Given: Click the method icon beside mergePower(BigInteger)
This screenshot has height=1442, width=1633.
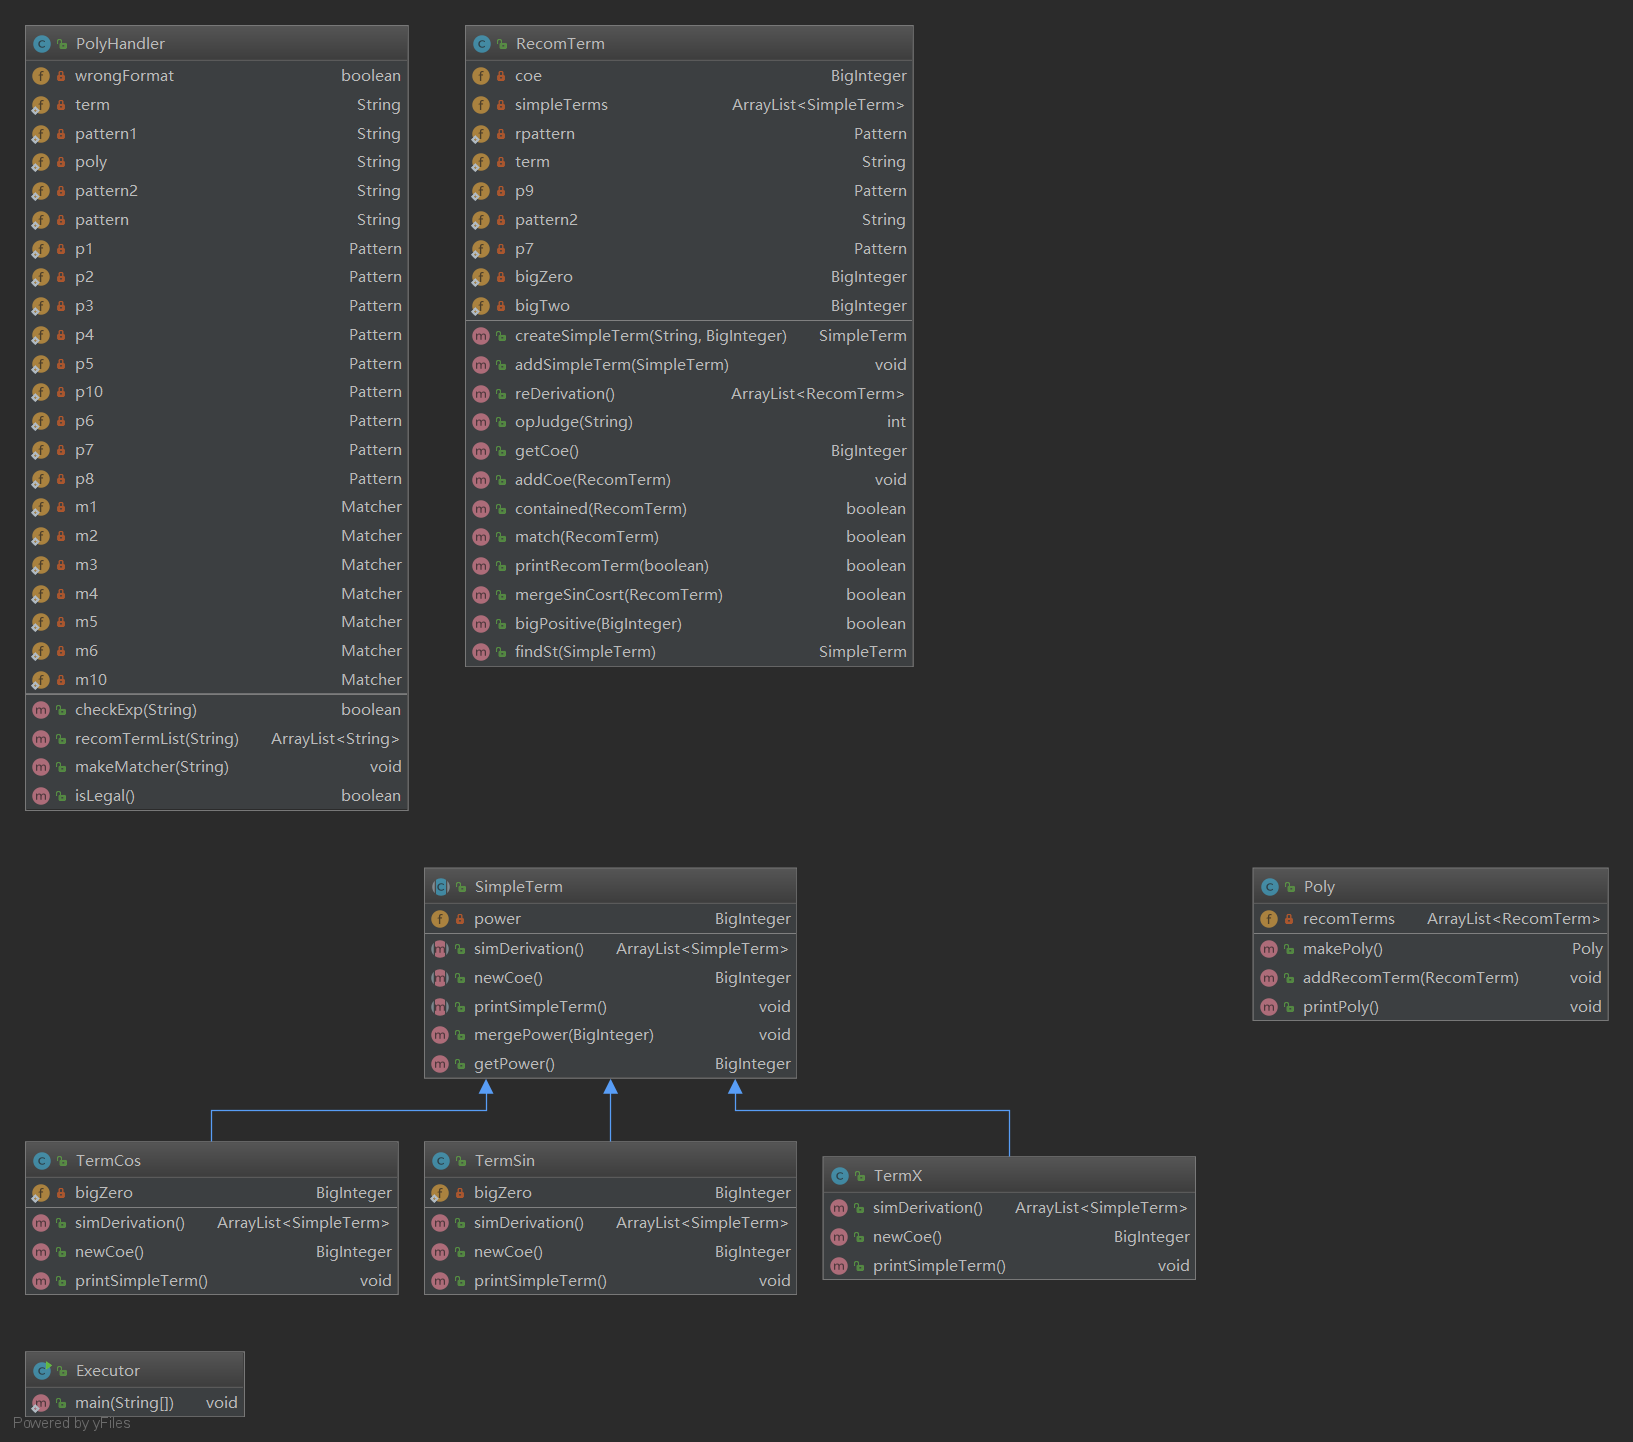Looking at the screenshot, I should 439,1035.
